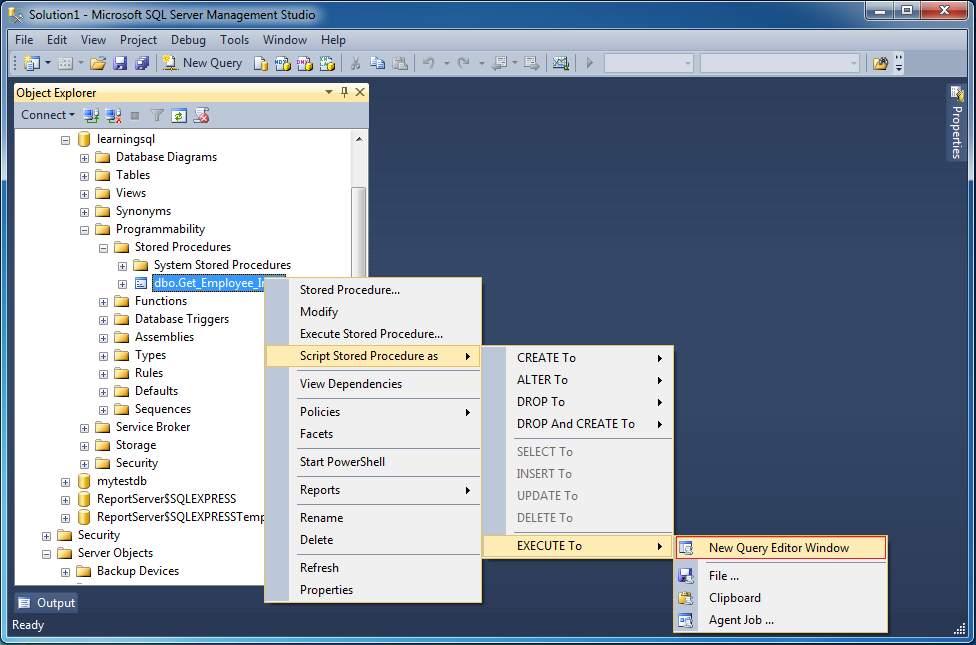
Task: Click the Analysis Services XMLA Query icon
Action: [x=327, y=63]
